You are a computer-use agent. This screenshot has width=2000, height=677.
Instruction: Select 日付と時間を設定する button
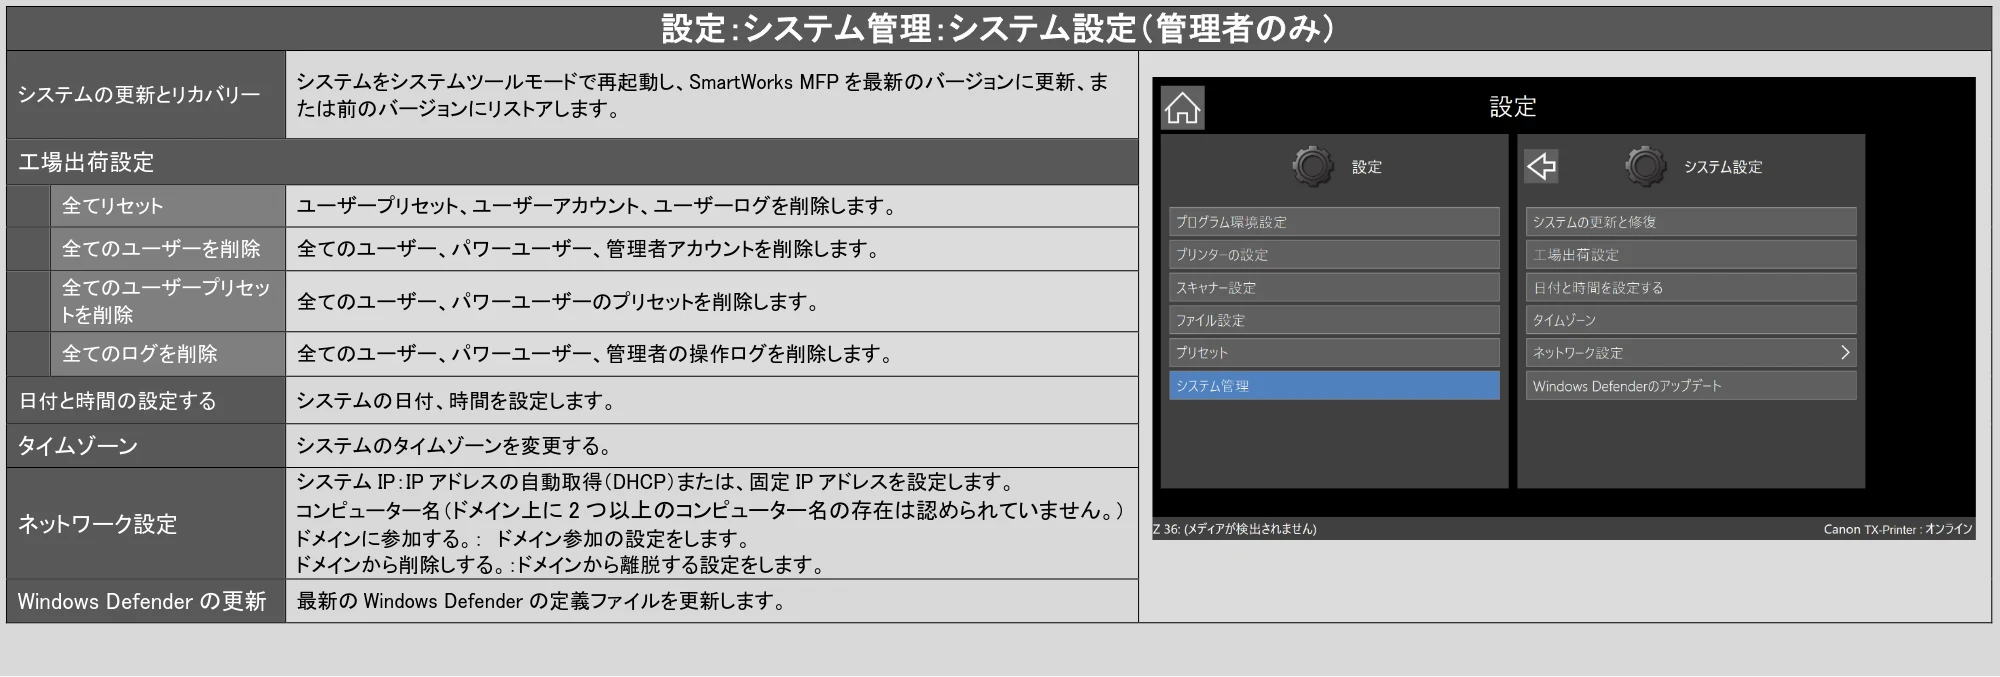click(1691, 288)
